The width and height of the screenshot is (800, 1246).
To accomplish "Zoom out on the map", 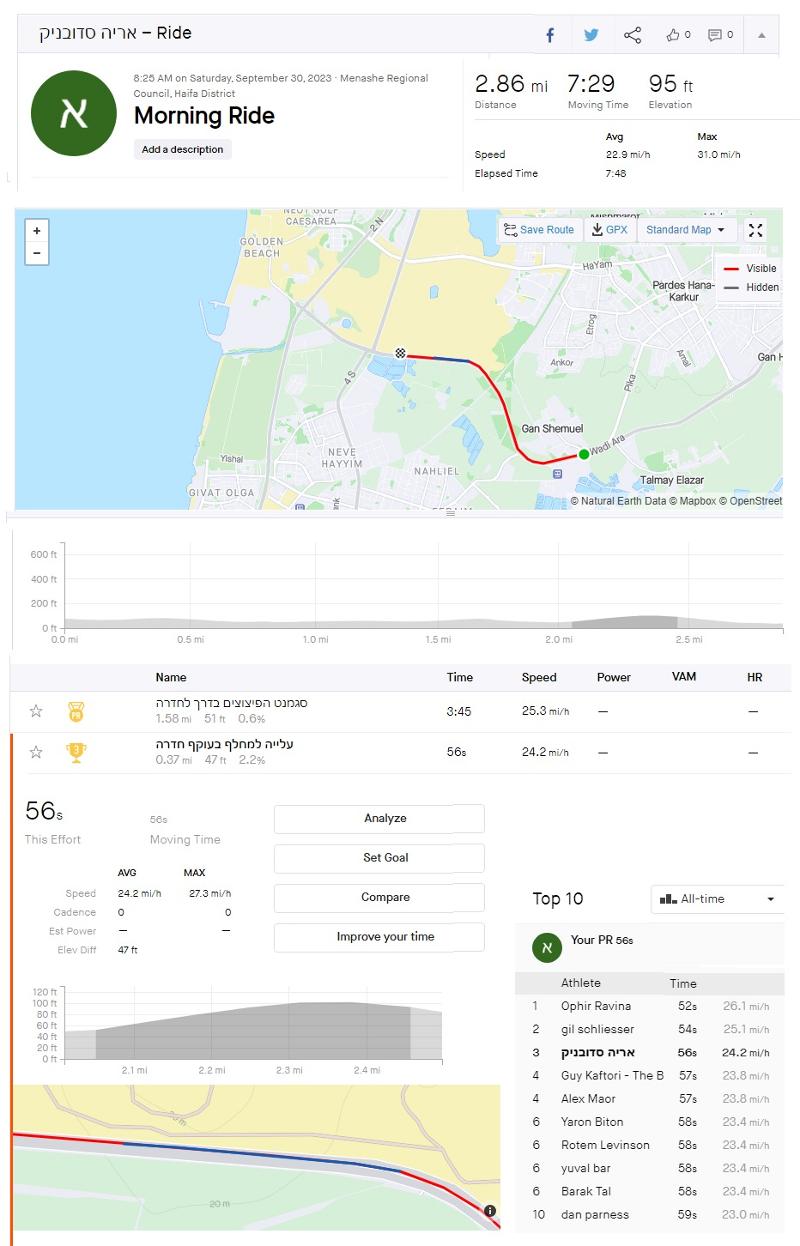I will point(37,253).
